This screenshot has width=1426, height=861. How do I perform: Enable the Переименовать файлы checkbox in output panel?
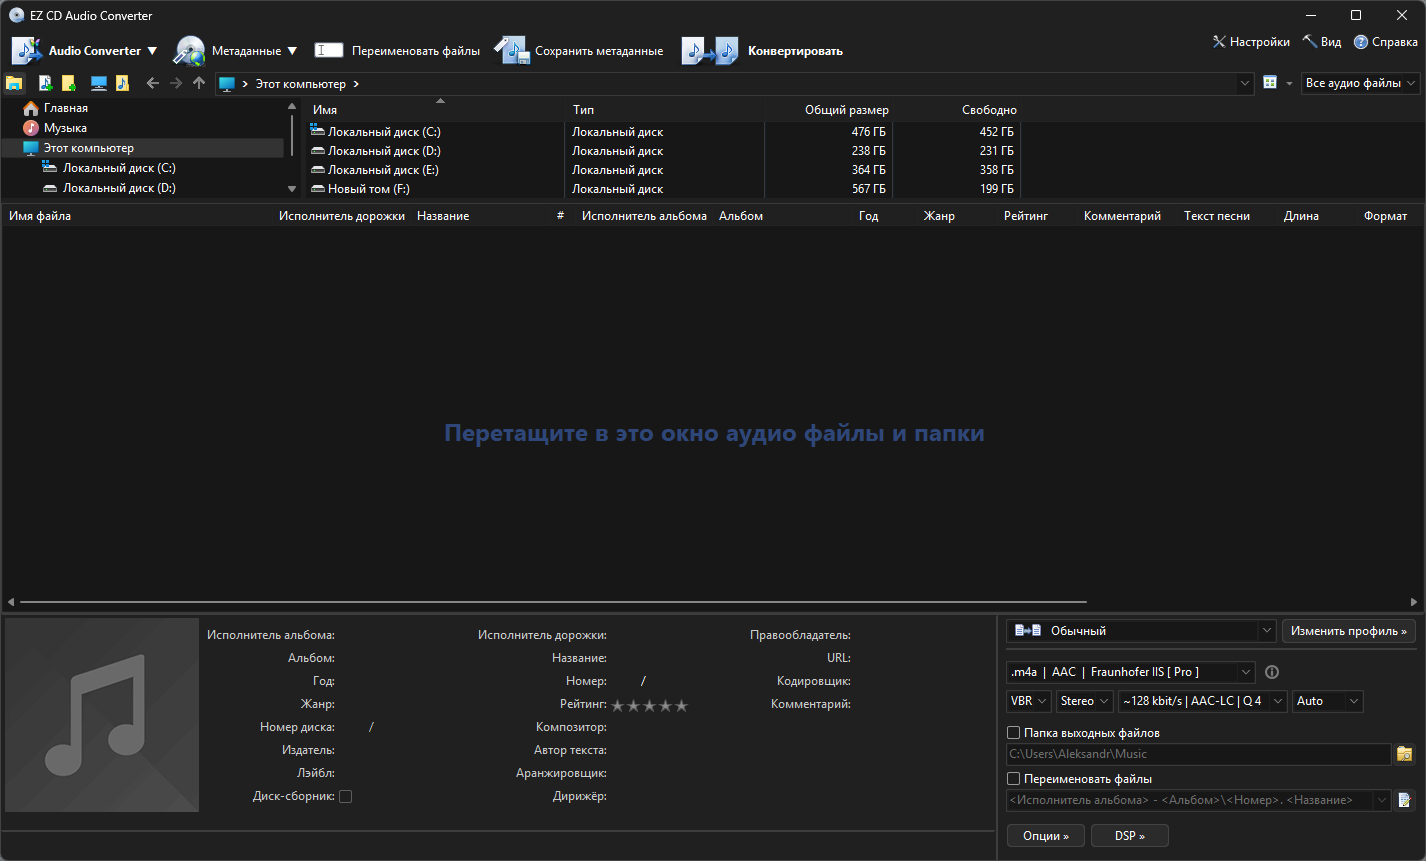tap(1014, 779)
